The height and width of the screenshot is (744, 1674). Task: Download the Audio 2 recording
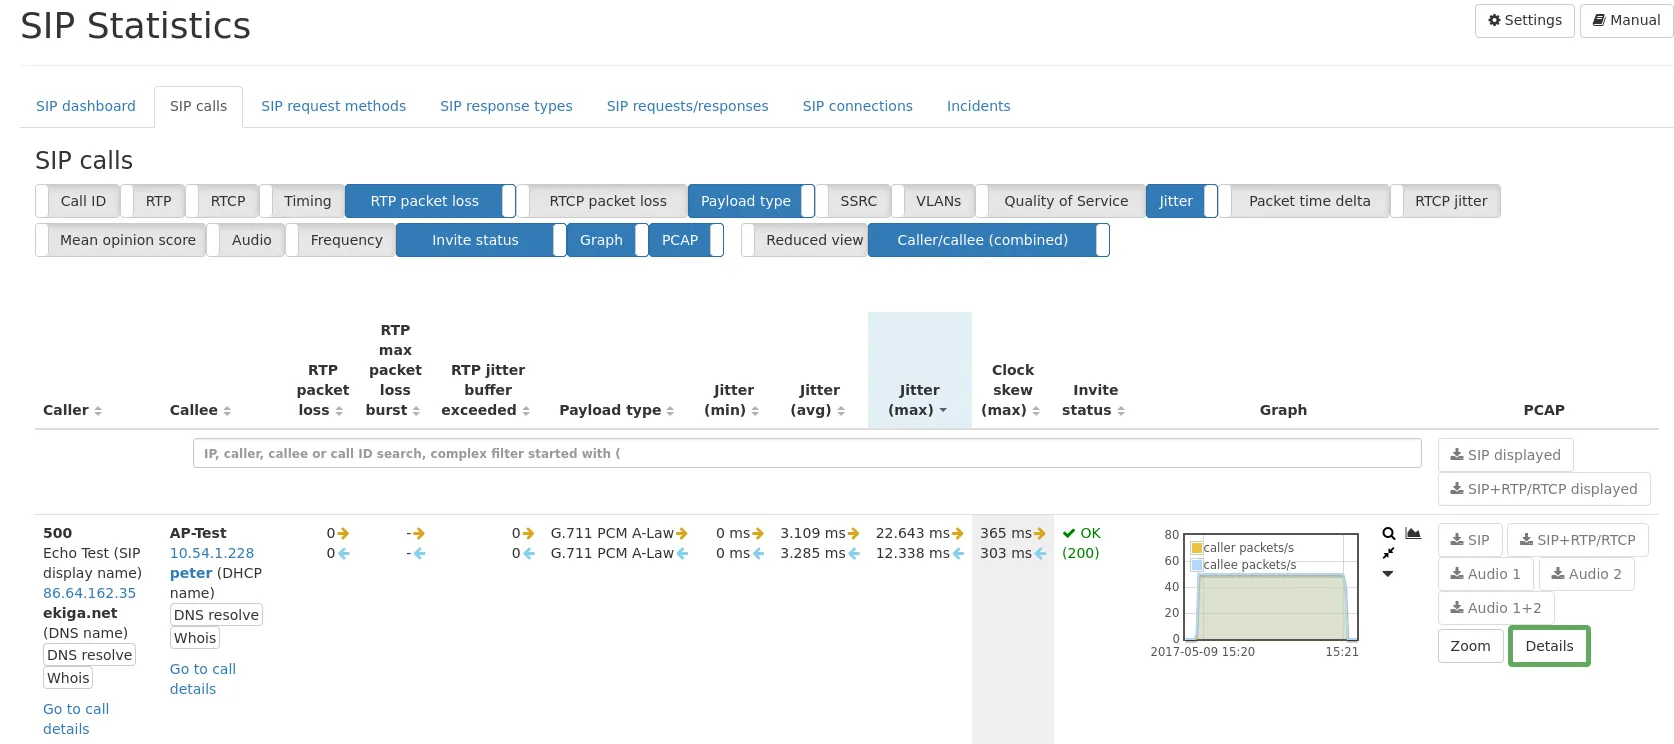pos(1586,574)
